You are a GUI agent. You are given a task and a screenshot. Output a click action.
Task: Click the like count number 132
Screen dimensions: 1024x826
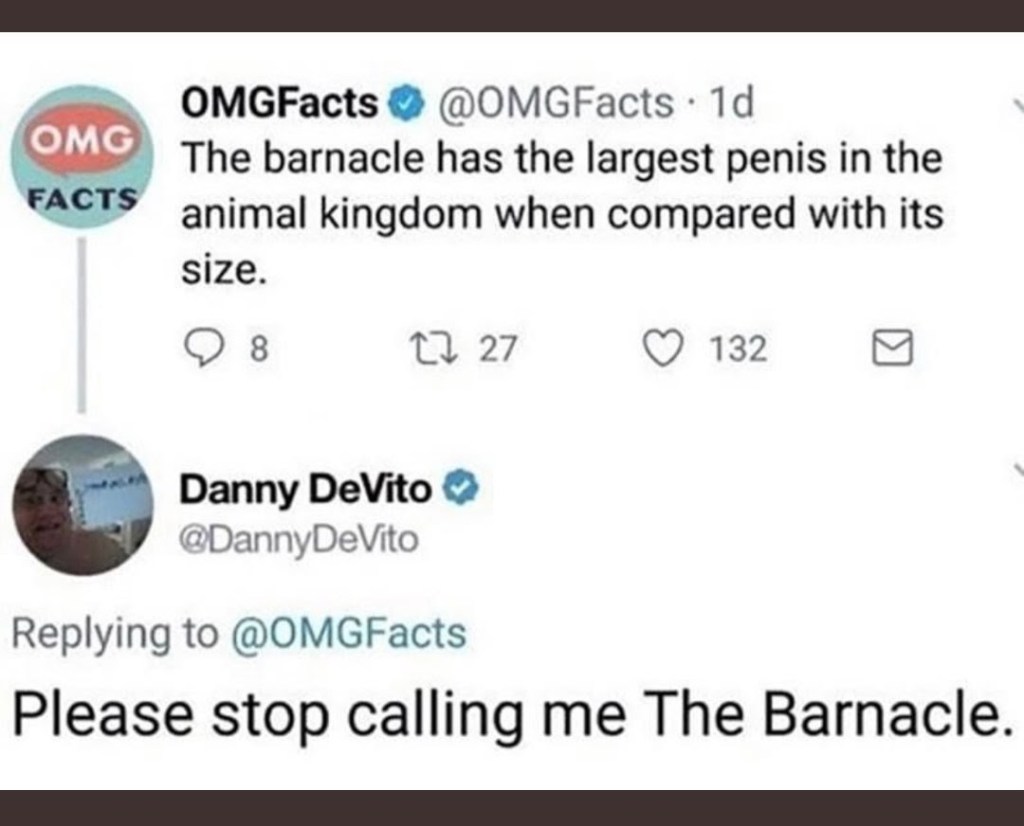click(x=739, y=349)
